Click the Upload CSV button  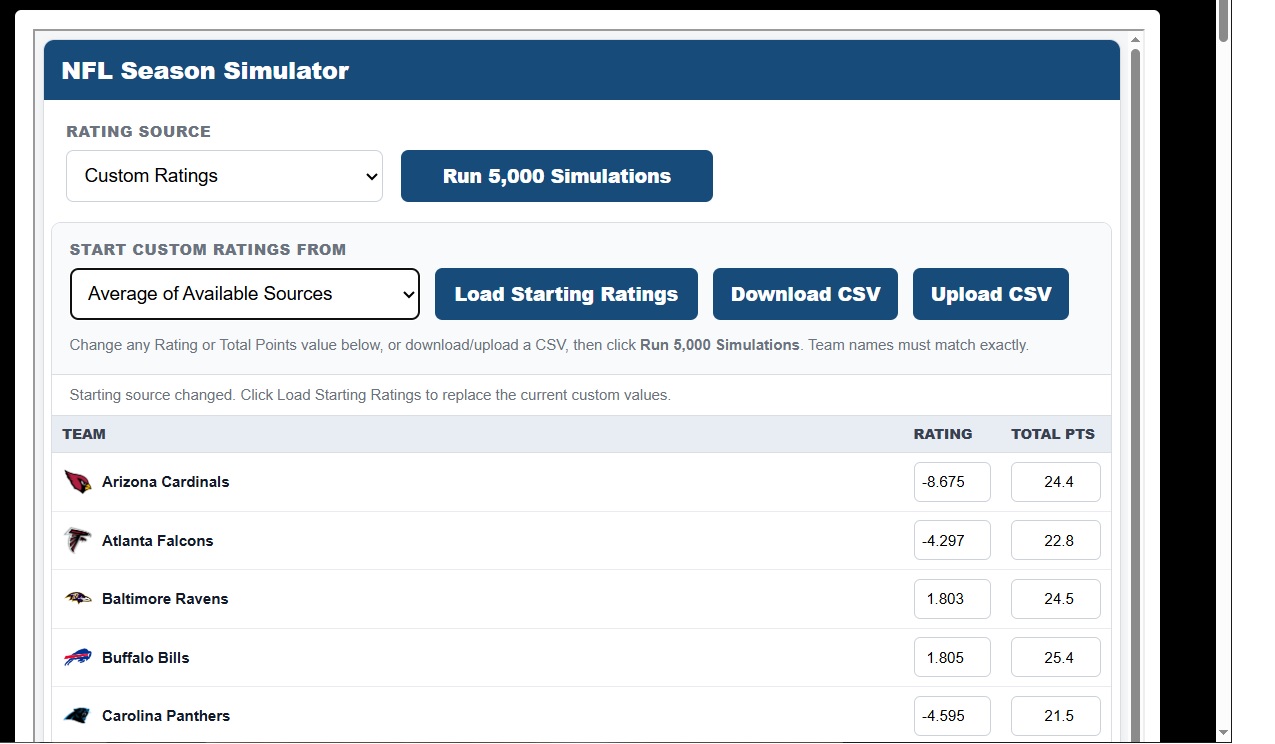point(991,294)
